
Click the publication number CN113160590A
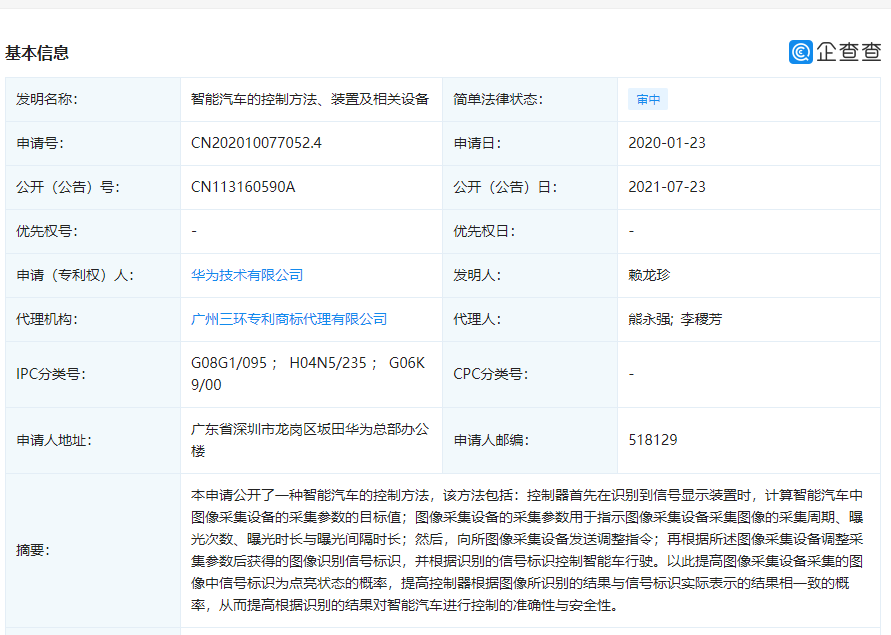[x=245, y=187]
